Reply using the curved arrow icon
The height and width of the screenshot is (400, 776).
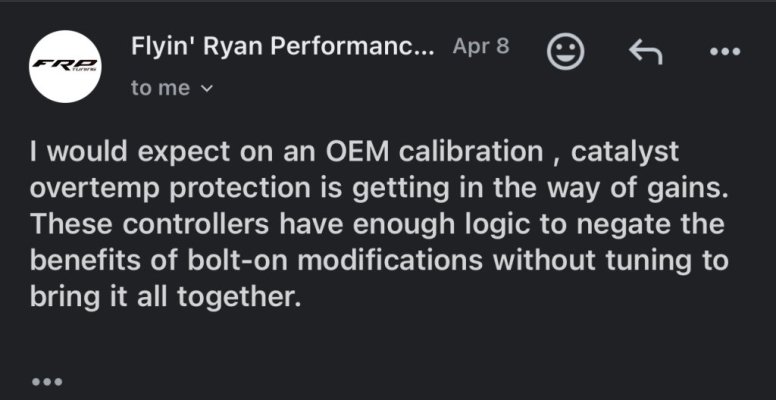tap(645, 52)
